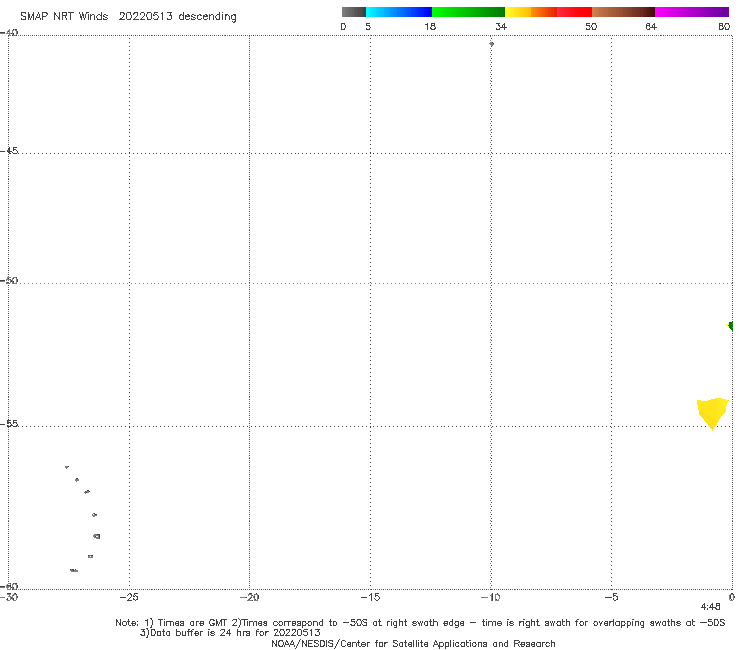Click the '-5' longitude axis label
The width and height of the screenshot is (740, 650).
[x=611, y=598]
